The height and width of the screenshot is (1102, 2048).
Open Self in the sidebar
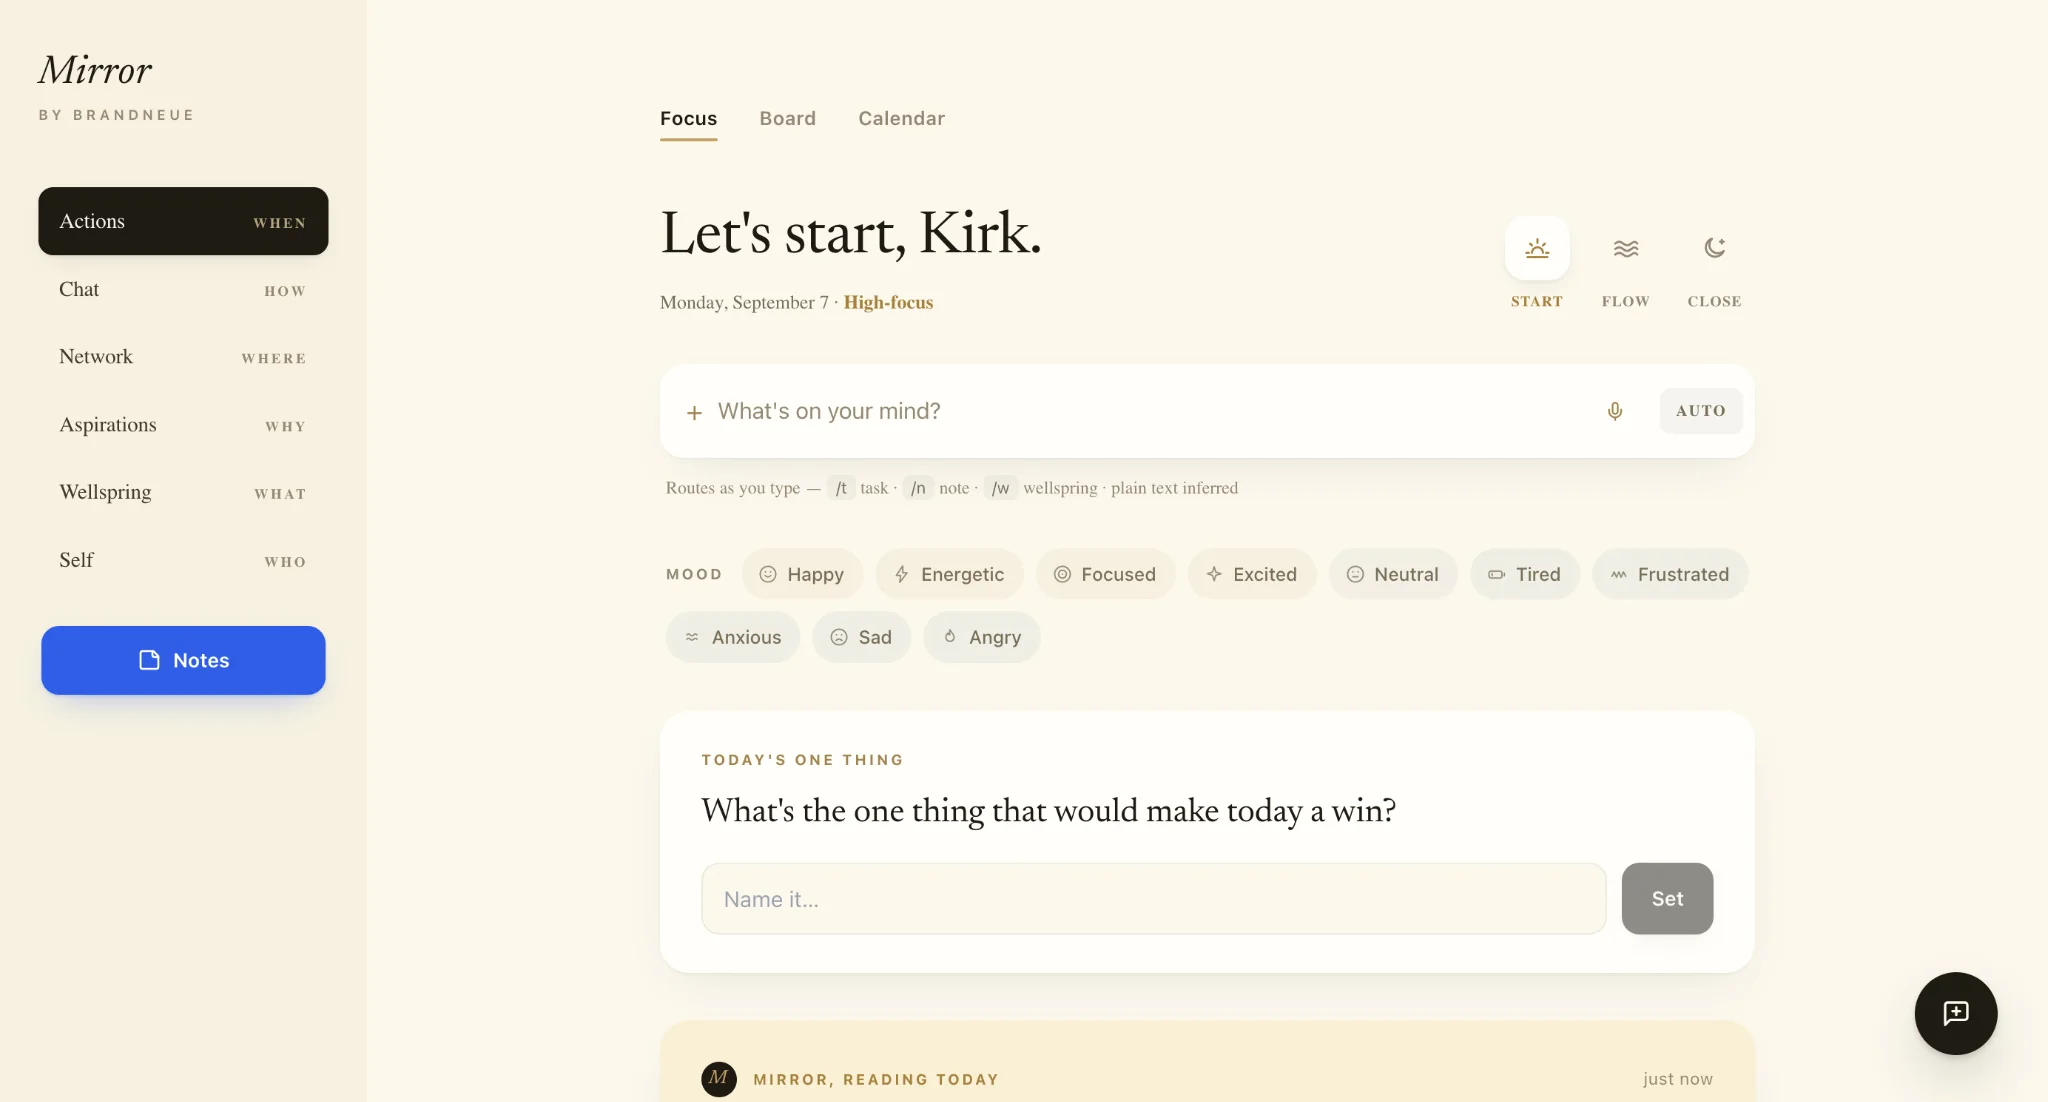(183, 561)
